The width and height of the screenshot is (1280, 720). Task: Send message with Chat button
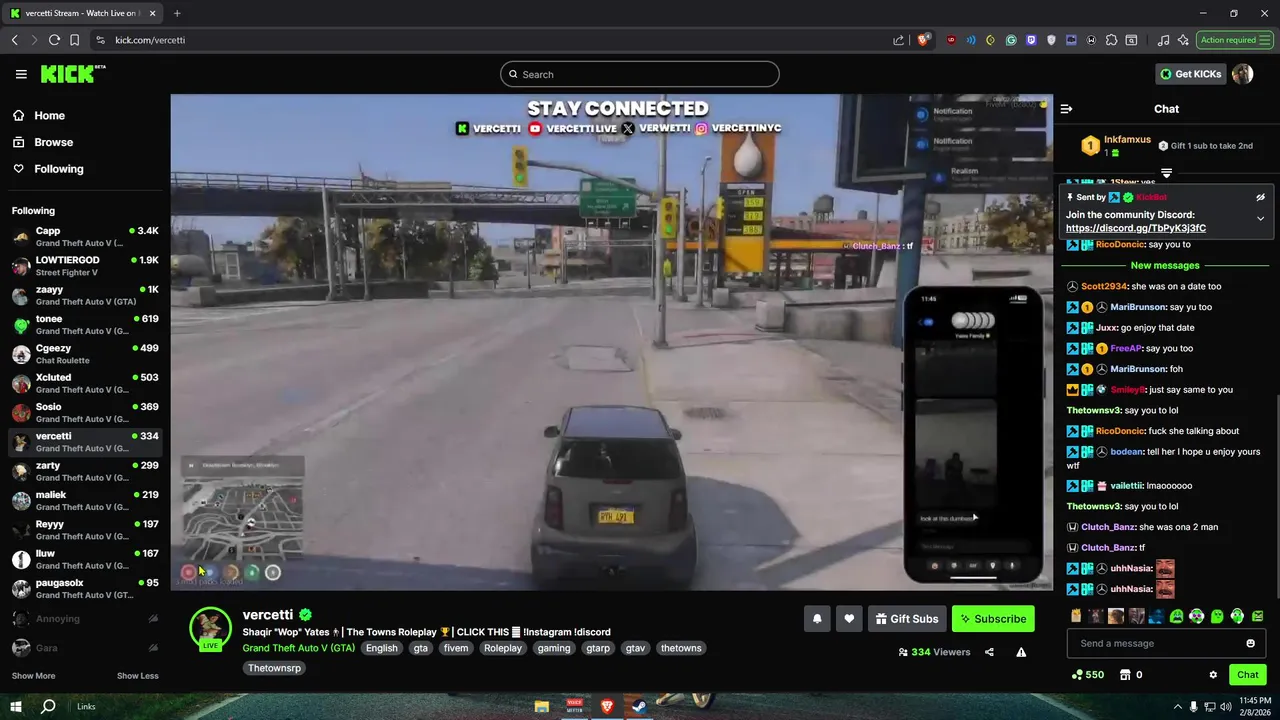tap(1248, 675)
